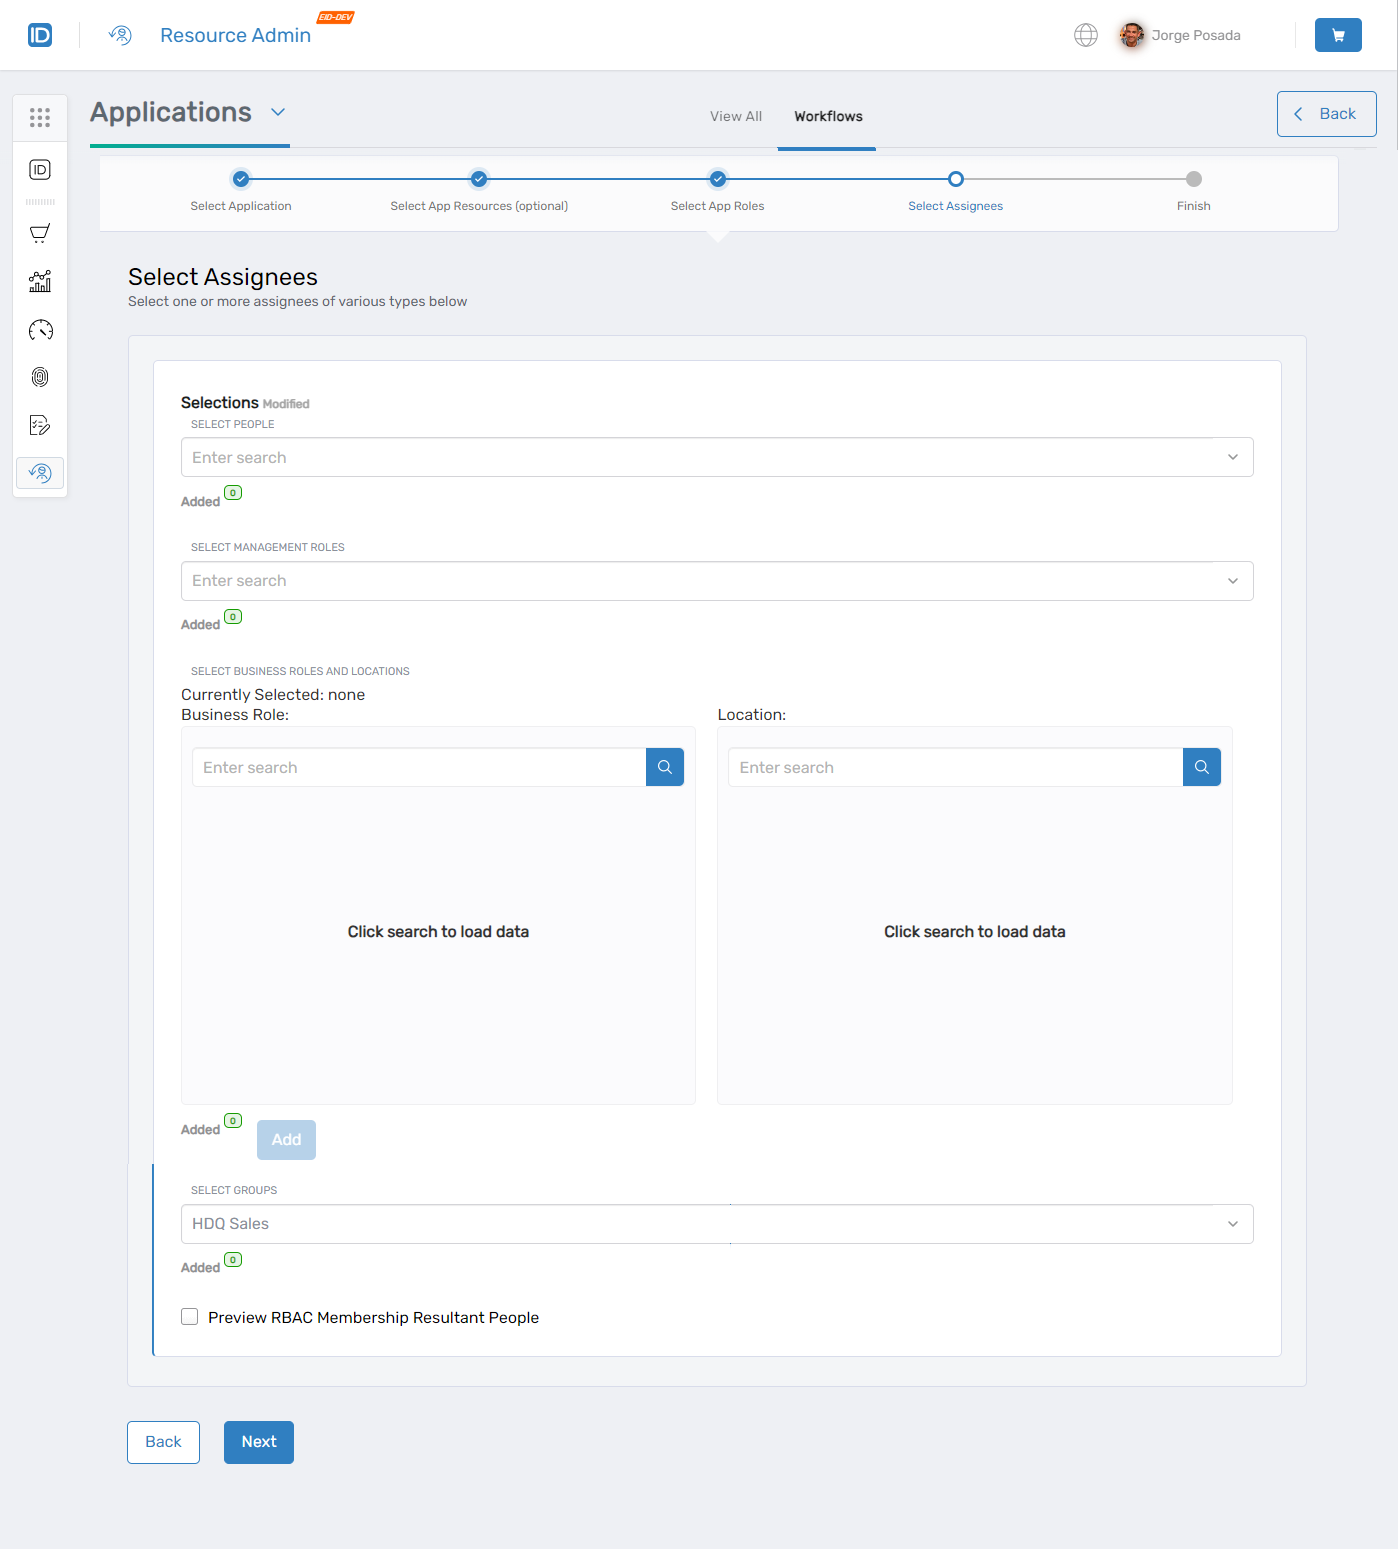
Task: Select the Workflows person icon in sidebar
Action: (40, 473)
